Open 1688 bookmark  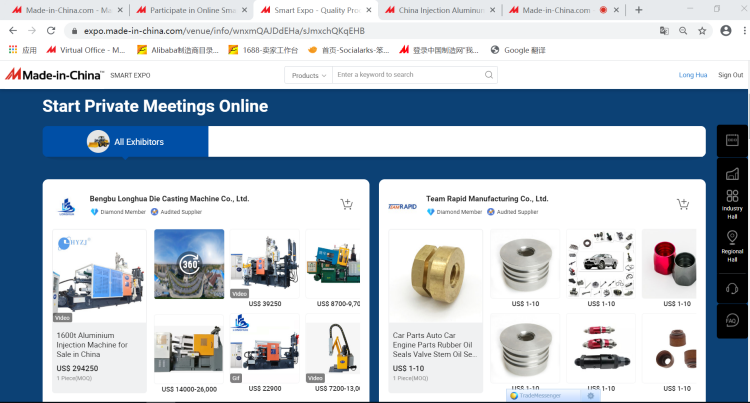coord(264,50)
